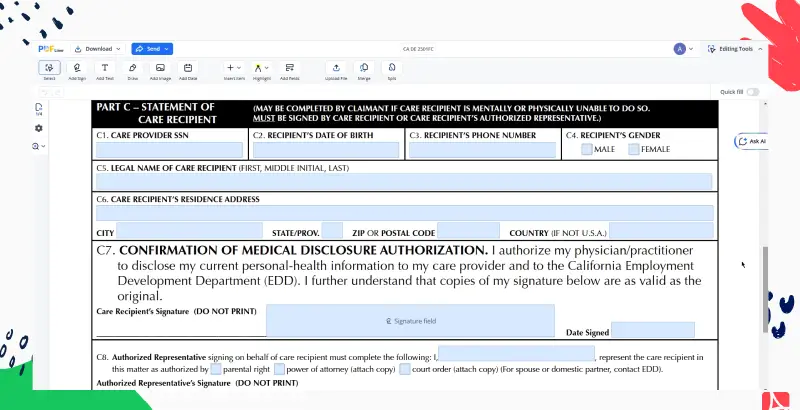Expand the zoom level dropdown in sidebar
The height and width of the screenshot is (410, 800).
[43, 146]
